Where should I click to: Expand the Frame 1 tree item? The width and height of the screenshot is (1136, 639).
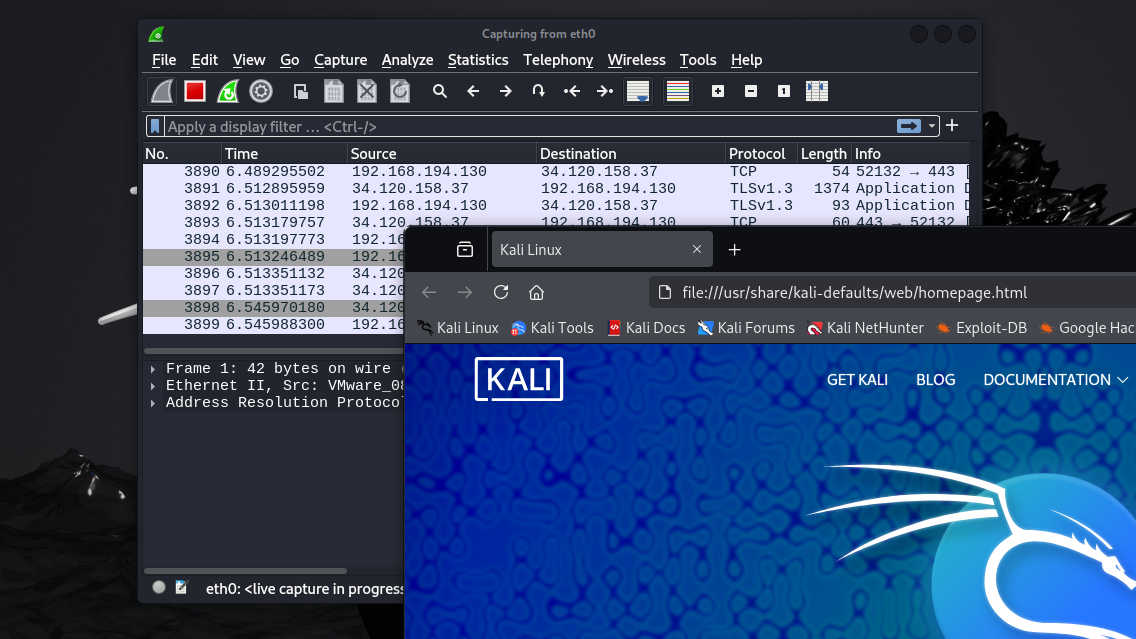click(153, 369)
